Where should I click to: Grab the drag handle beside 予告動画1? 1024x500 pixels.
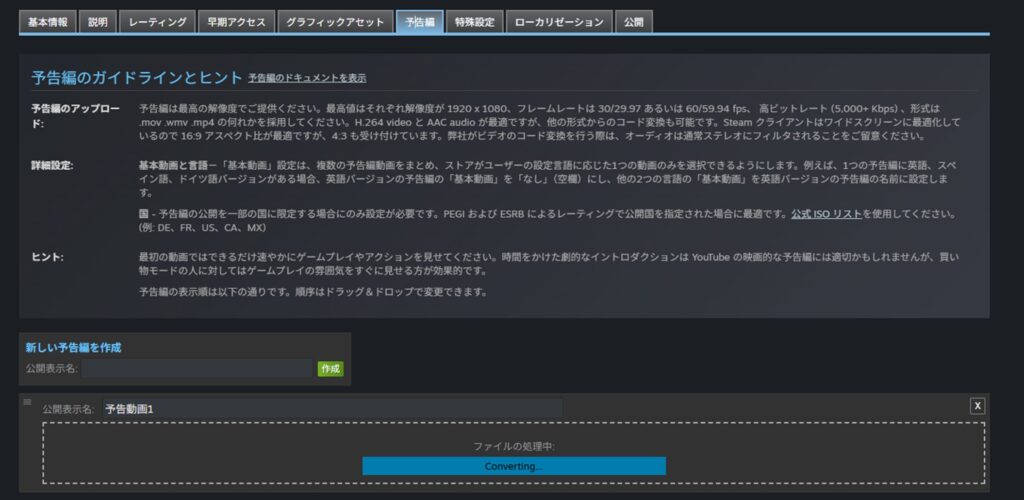point(27,401)
